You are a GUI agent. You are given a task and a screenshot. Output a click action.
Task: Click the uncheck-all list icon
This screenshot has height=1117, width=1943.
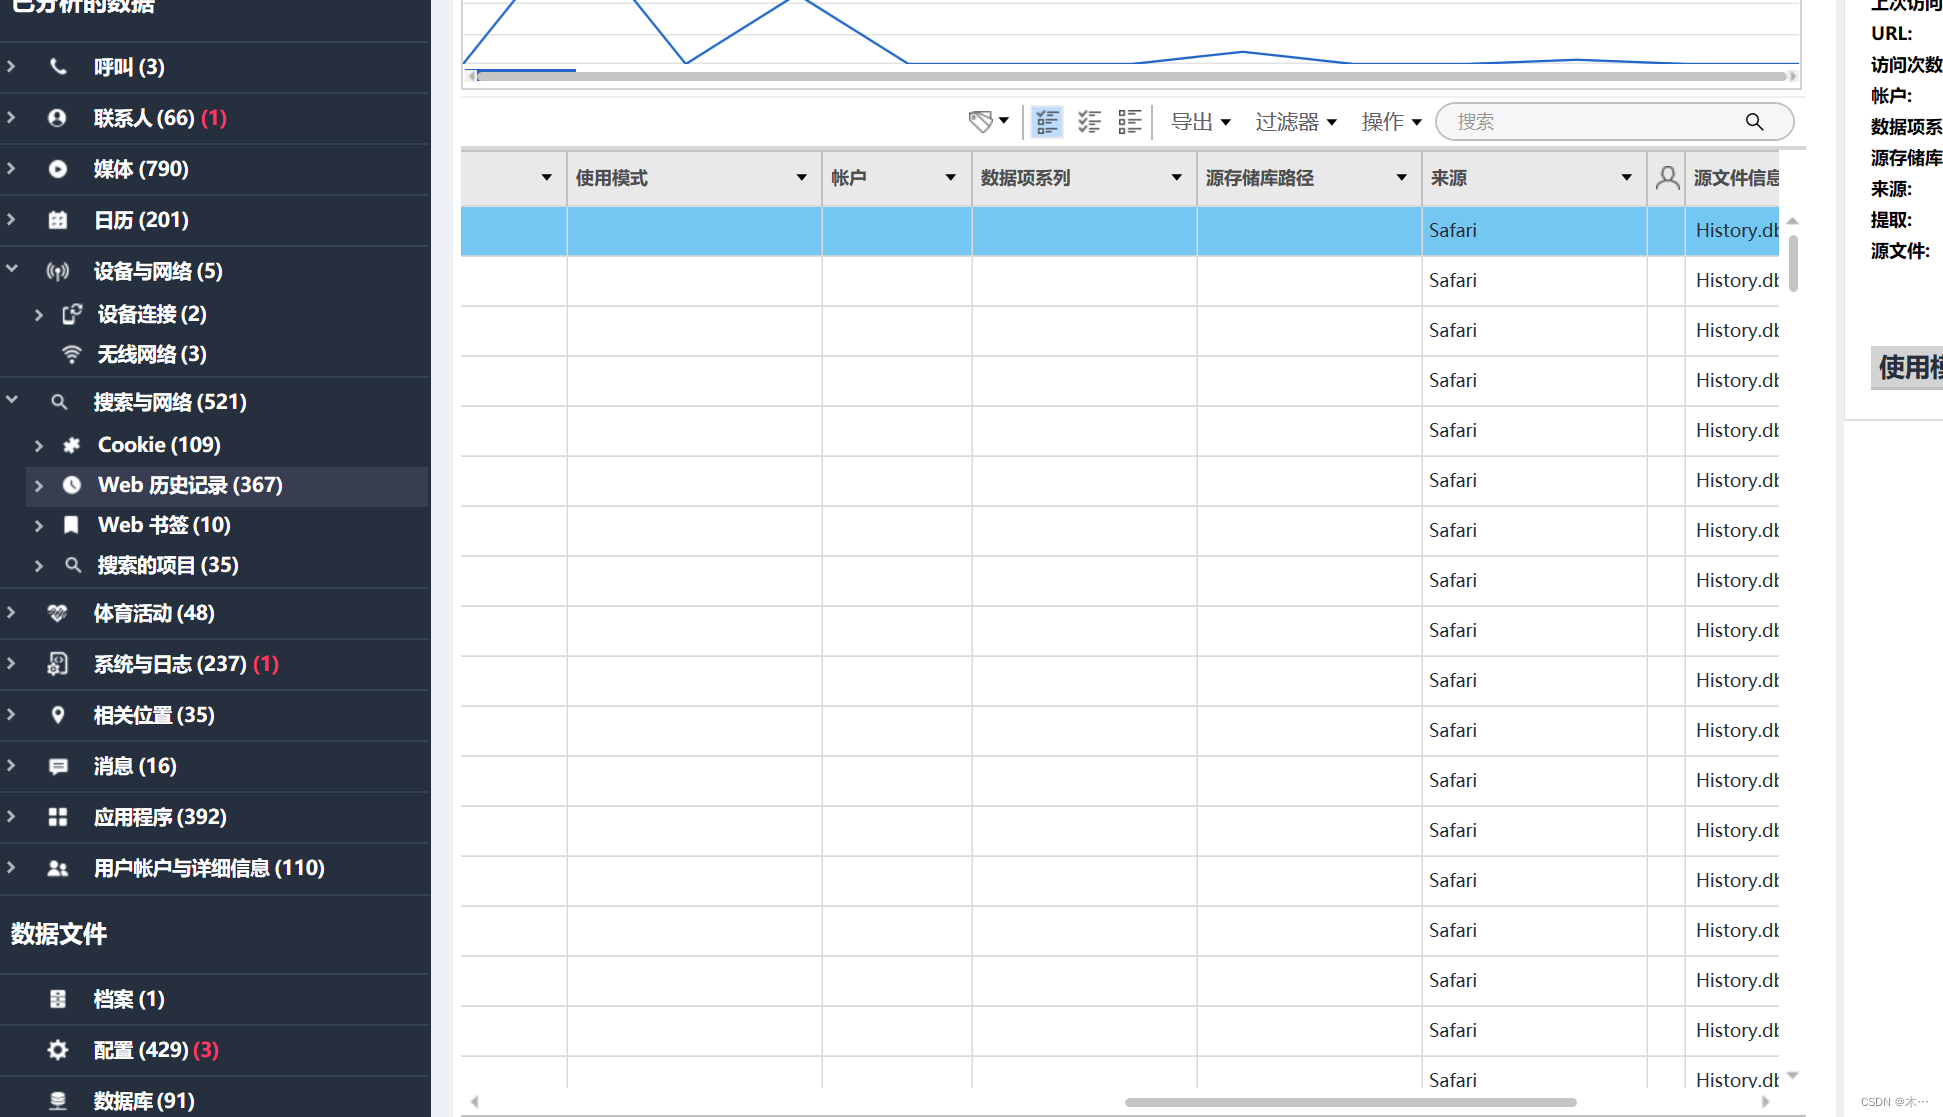coord(1130,121)
